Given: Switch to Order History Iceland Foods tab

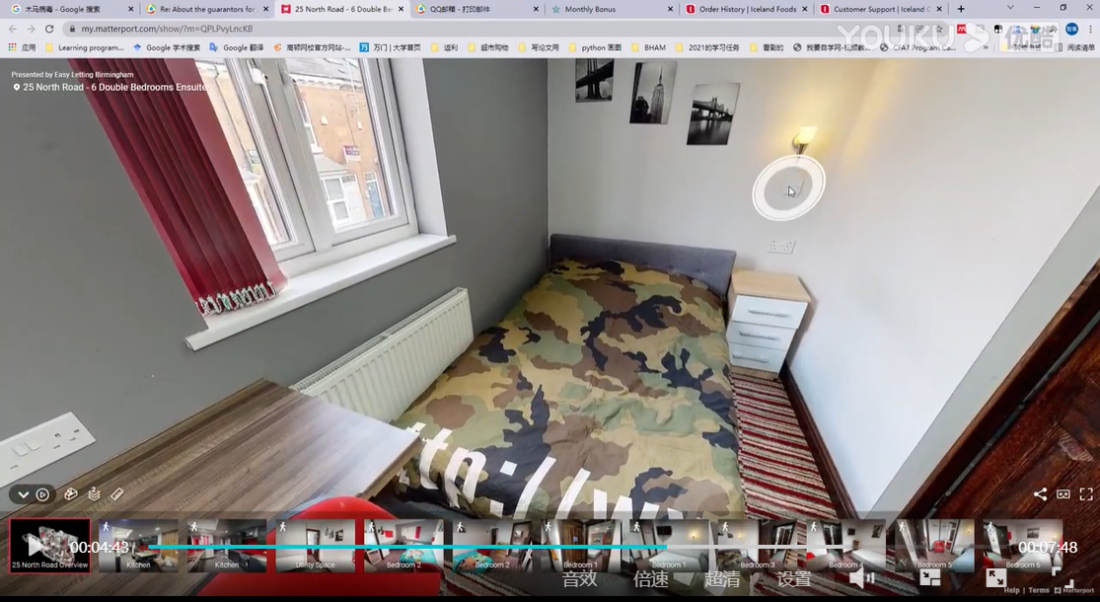Looking at the screenshot, I should pyautogui.click(x=746, y=9).
